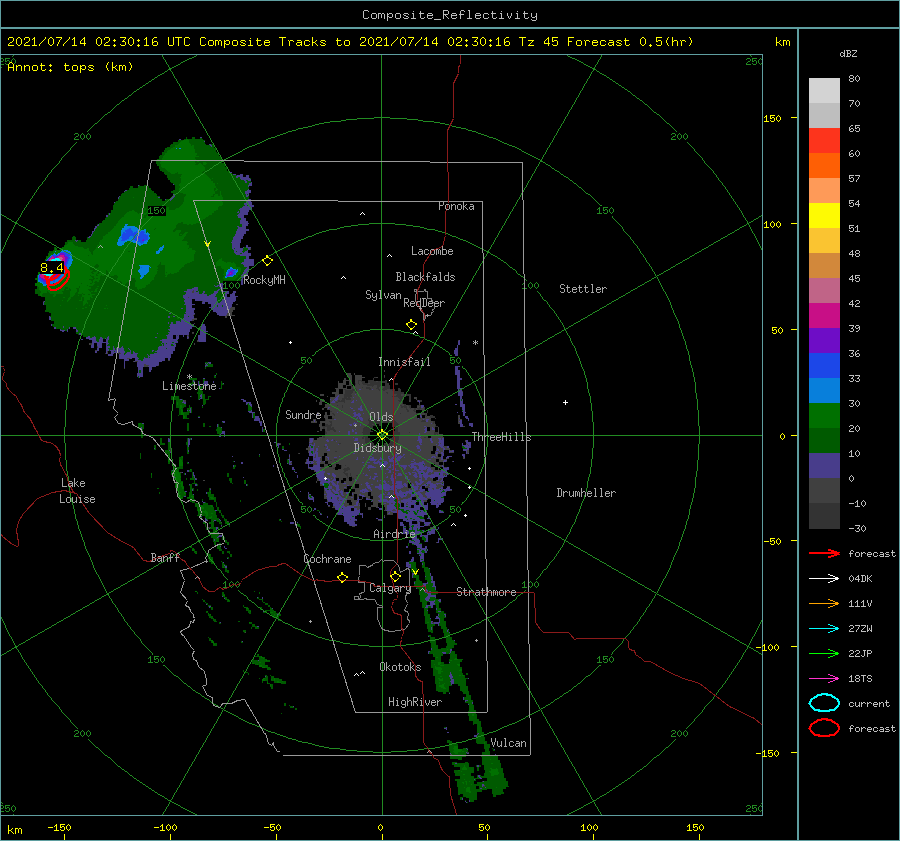This screenshot has height=841, width=900.
Task: Select the slate 0-10 dBZ swatch
Action: (824, 466)
